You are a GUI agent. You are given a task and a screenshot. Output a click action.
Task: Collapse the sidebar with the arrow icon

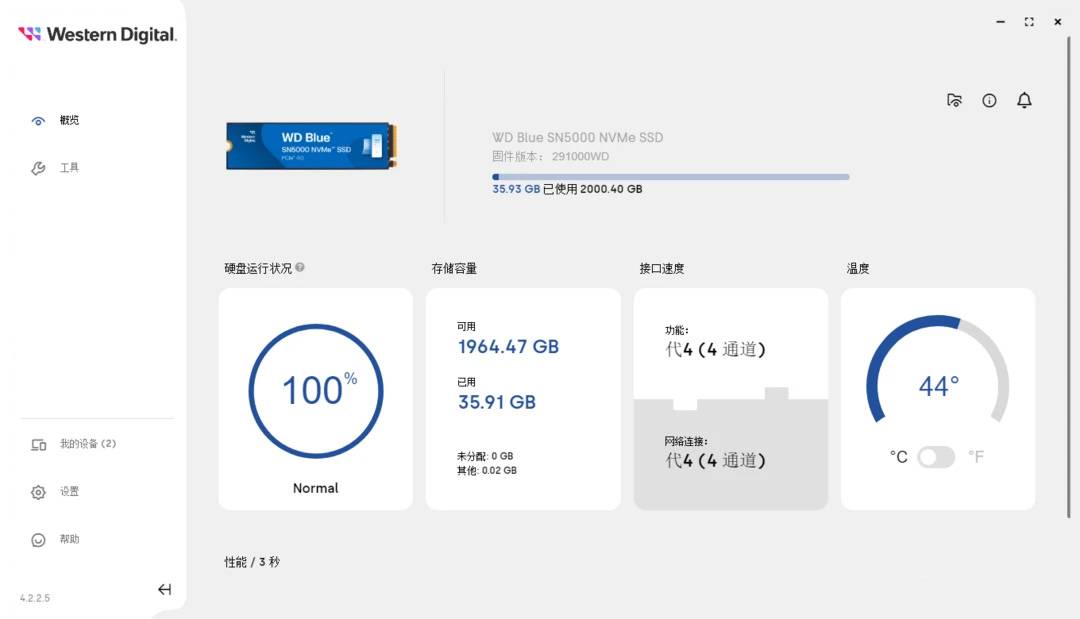point(164,589)
